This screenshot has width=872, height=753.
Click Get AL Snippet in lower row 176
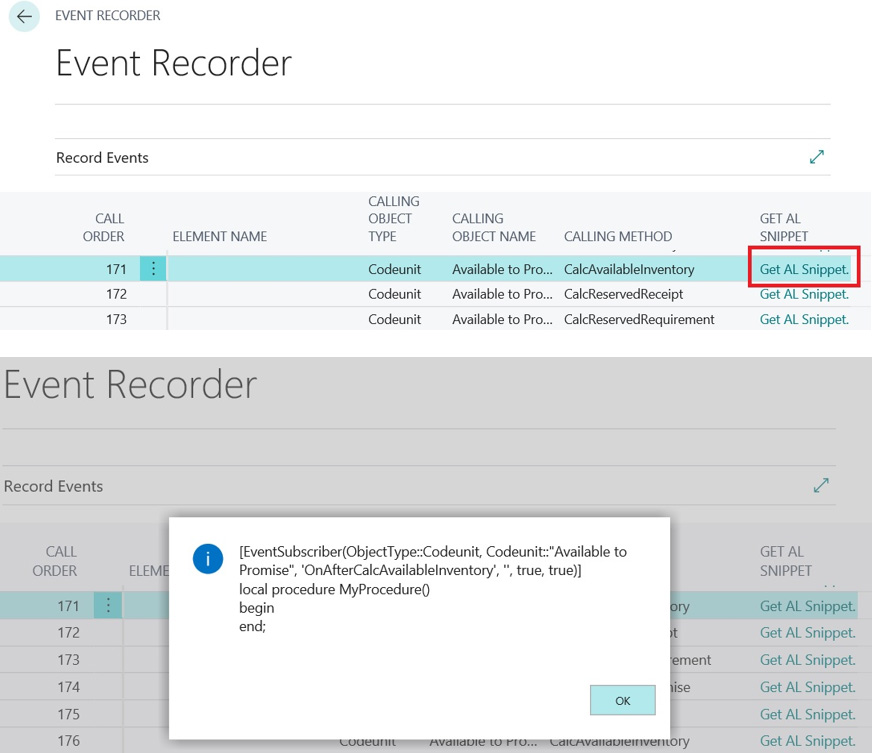coord(807,741)
